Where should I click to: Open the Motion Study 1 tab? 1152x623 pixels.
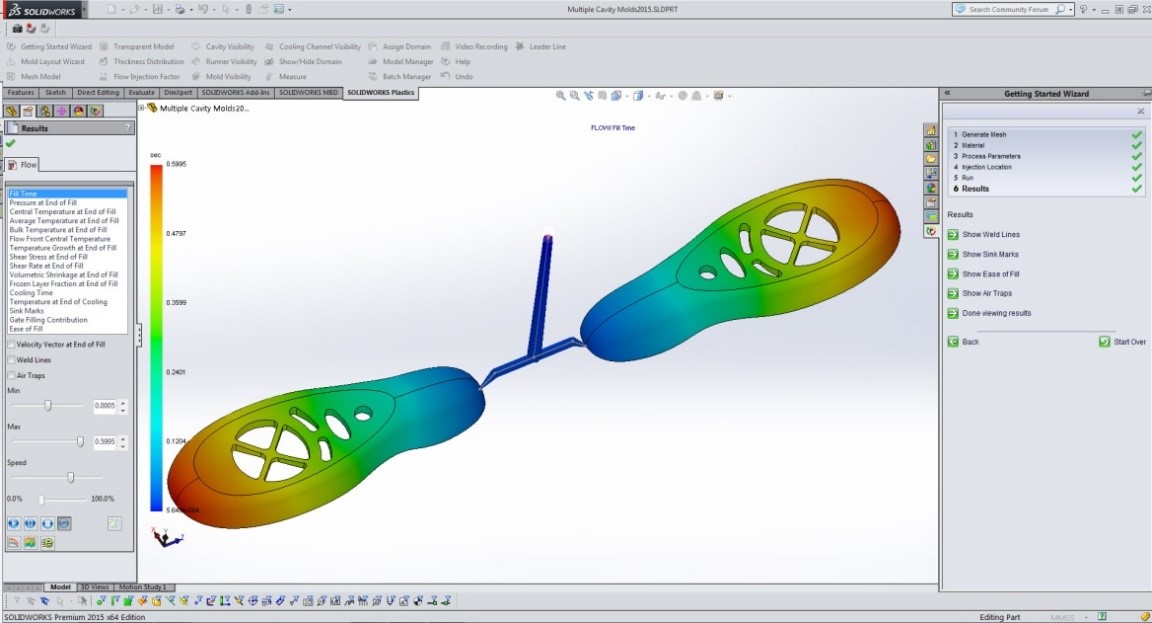143,587
